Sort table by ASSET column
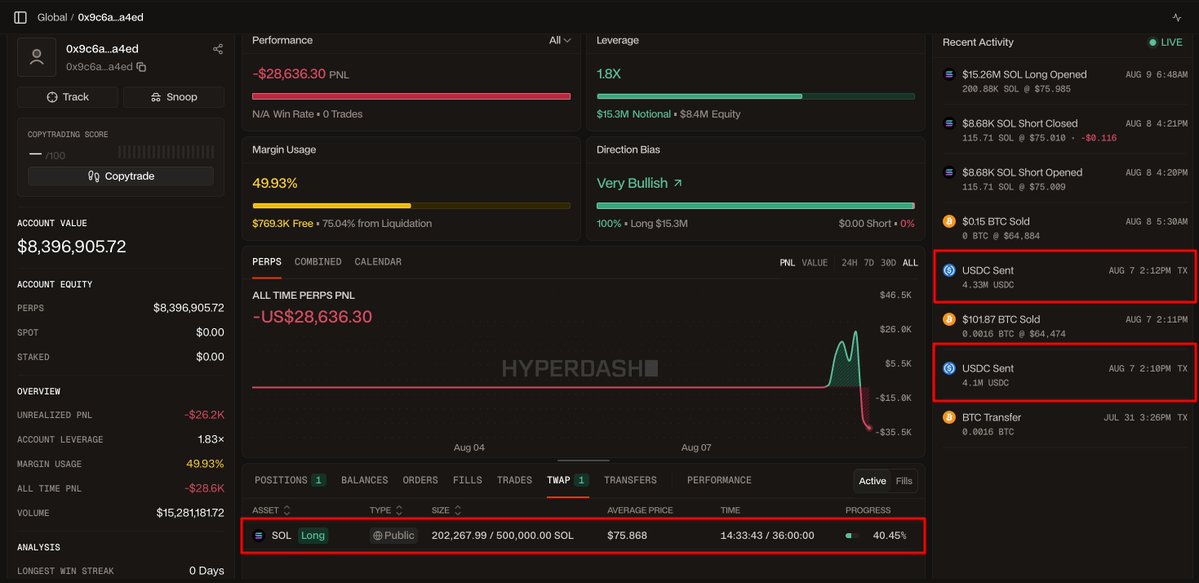 tap(271, 510)
